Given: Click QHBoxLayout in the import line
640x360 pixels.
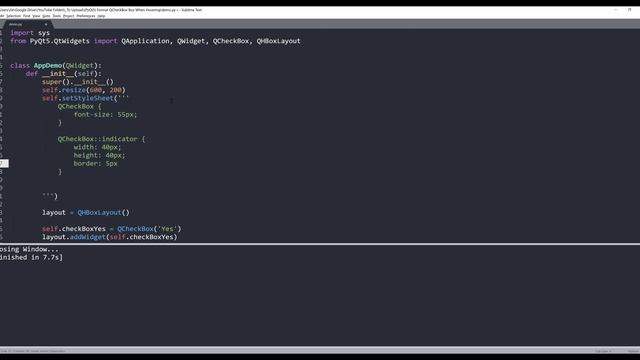Looking at the screenshot, I should click(x=278, y=41).
